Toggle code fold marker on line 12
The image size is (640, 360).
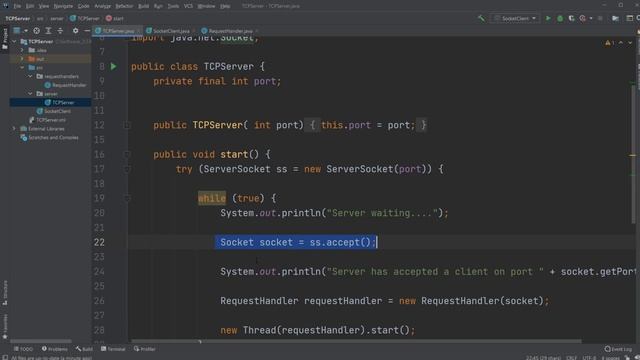coord(127,125)
